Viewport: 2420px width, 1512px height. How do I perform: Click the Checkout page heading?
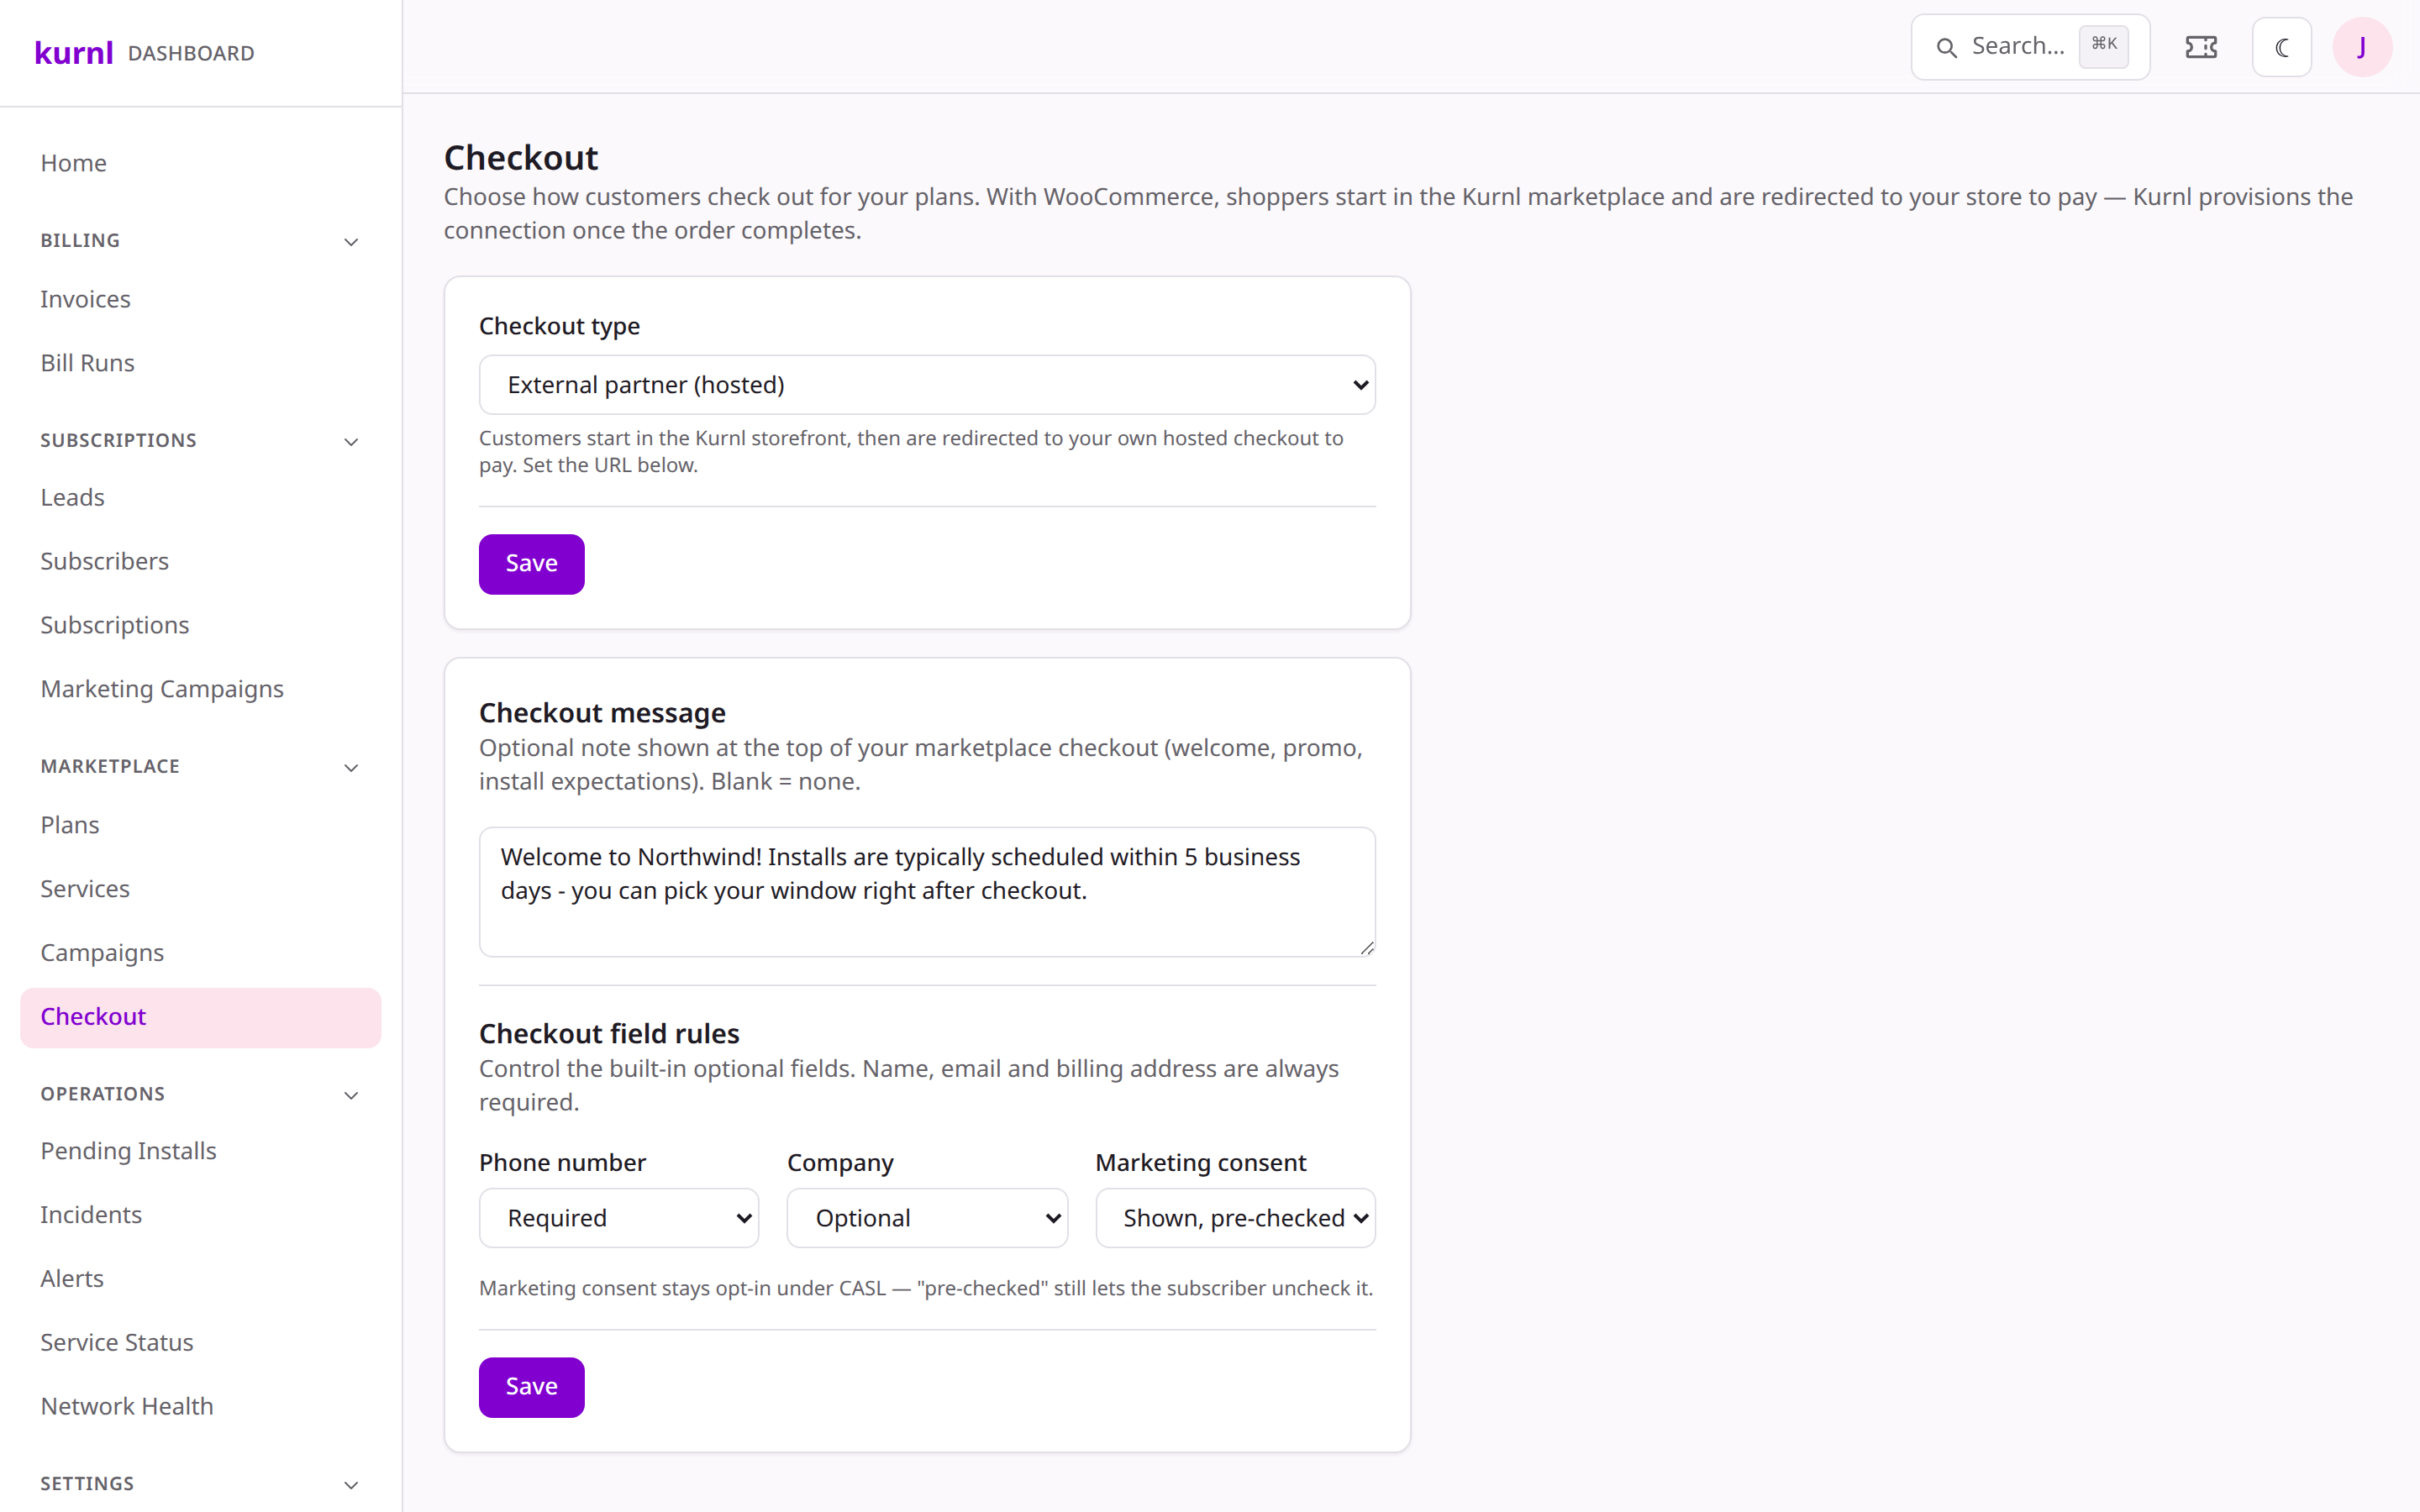521,158
